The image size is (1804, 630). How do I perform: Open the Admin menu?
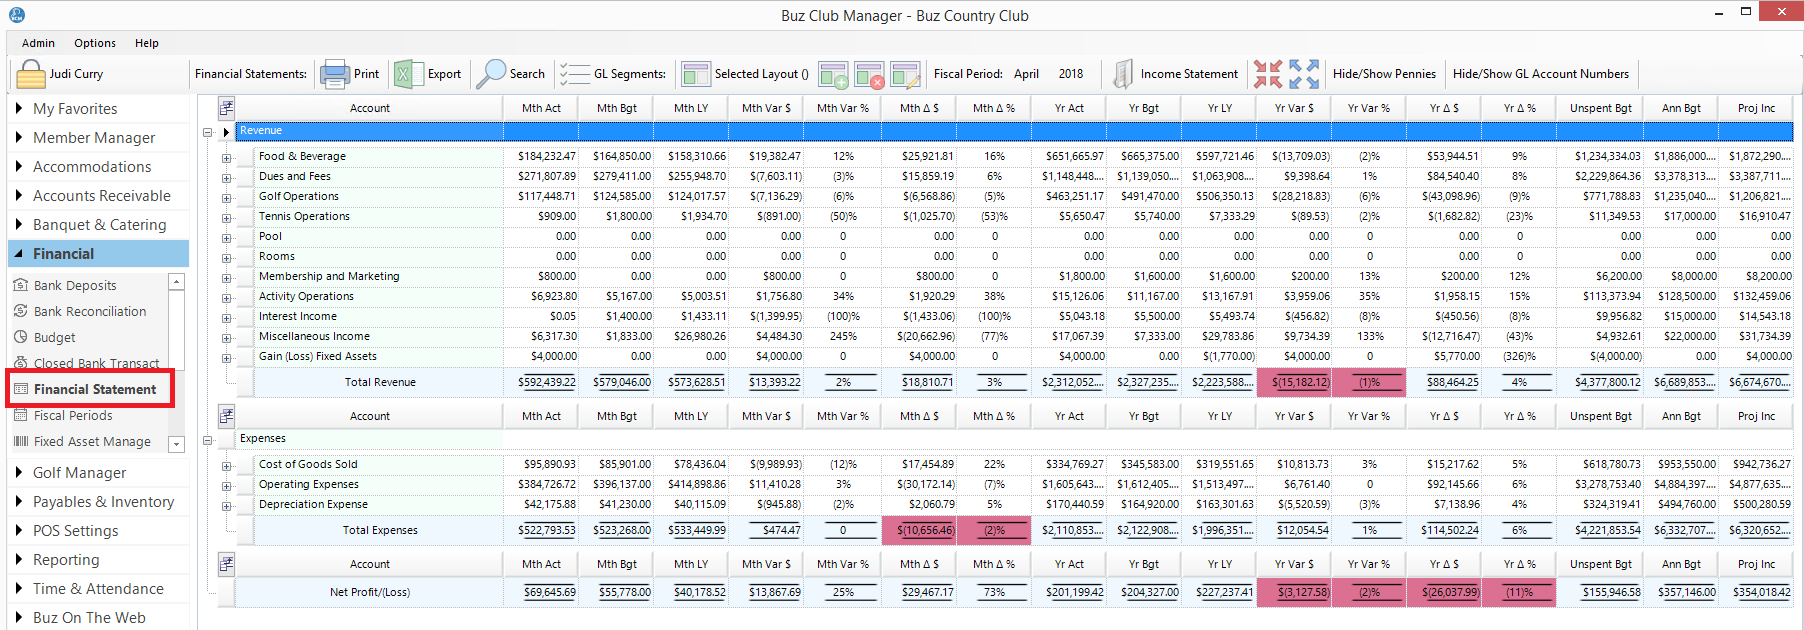(38, 43)
